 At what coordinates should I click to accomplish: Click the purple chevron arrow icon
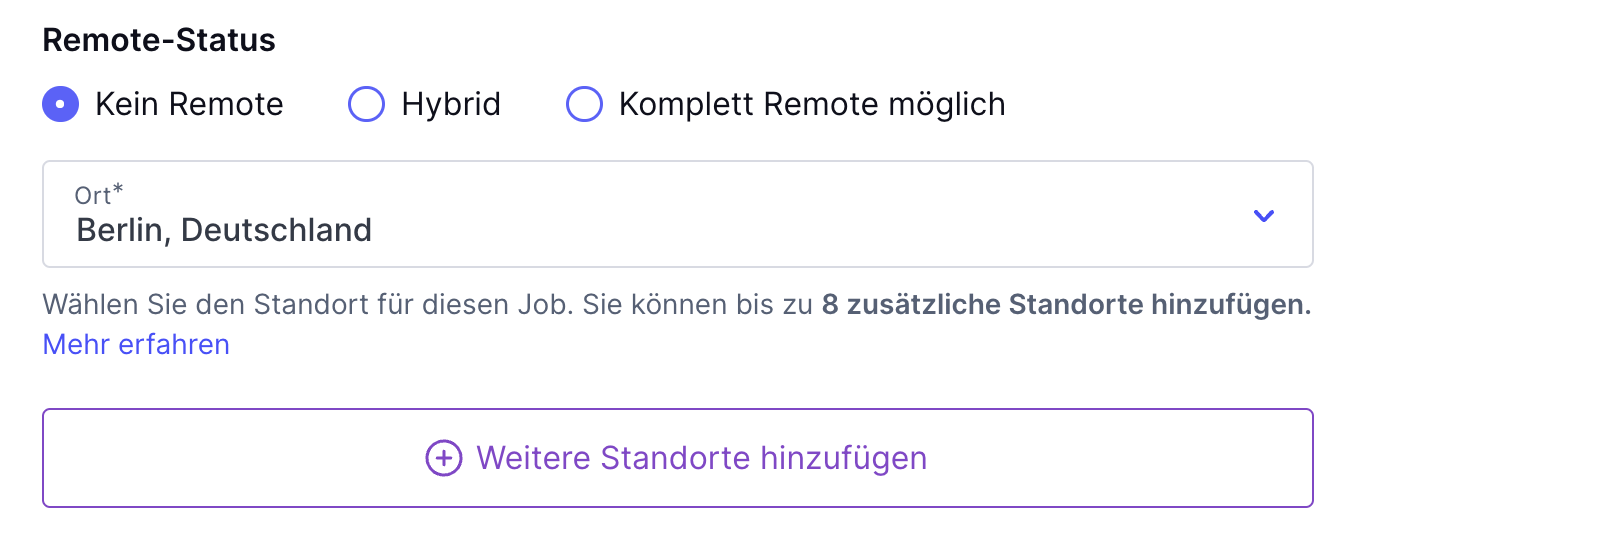[x=1264, y=215]
